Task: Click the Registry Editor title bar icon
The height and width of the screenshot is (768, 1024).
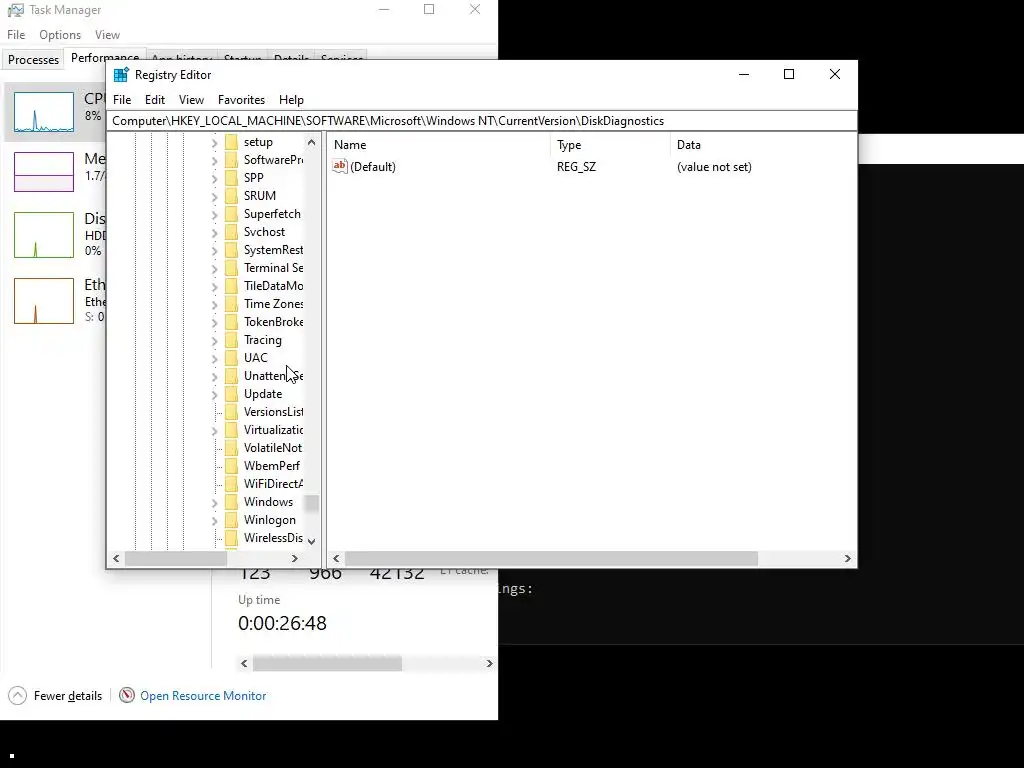Action: 121,74
